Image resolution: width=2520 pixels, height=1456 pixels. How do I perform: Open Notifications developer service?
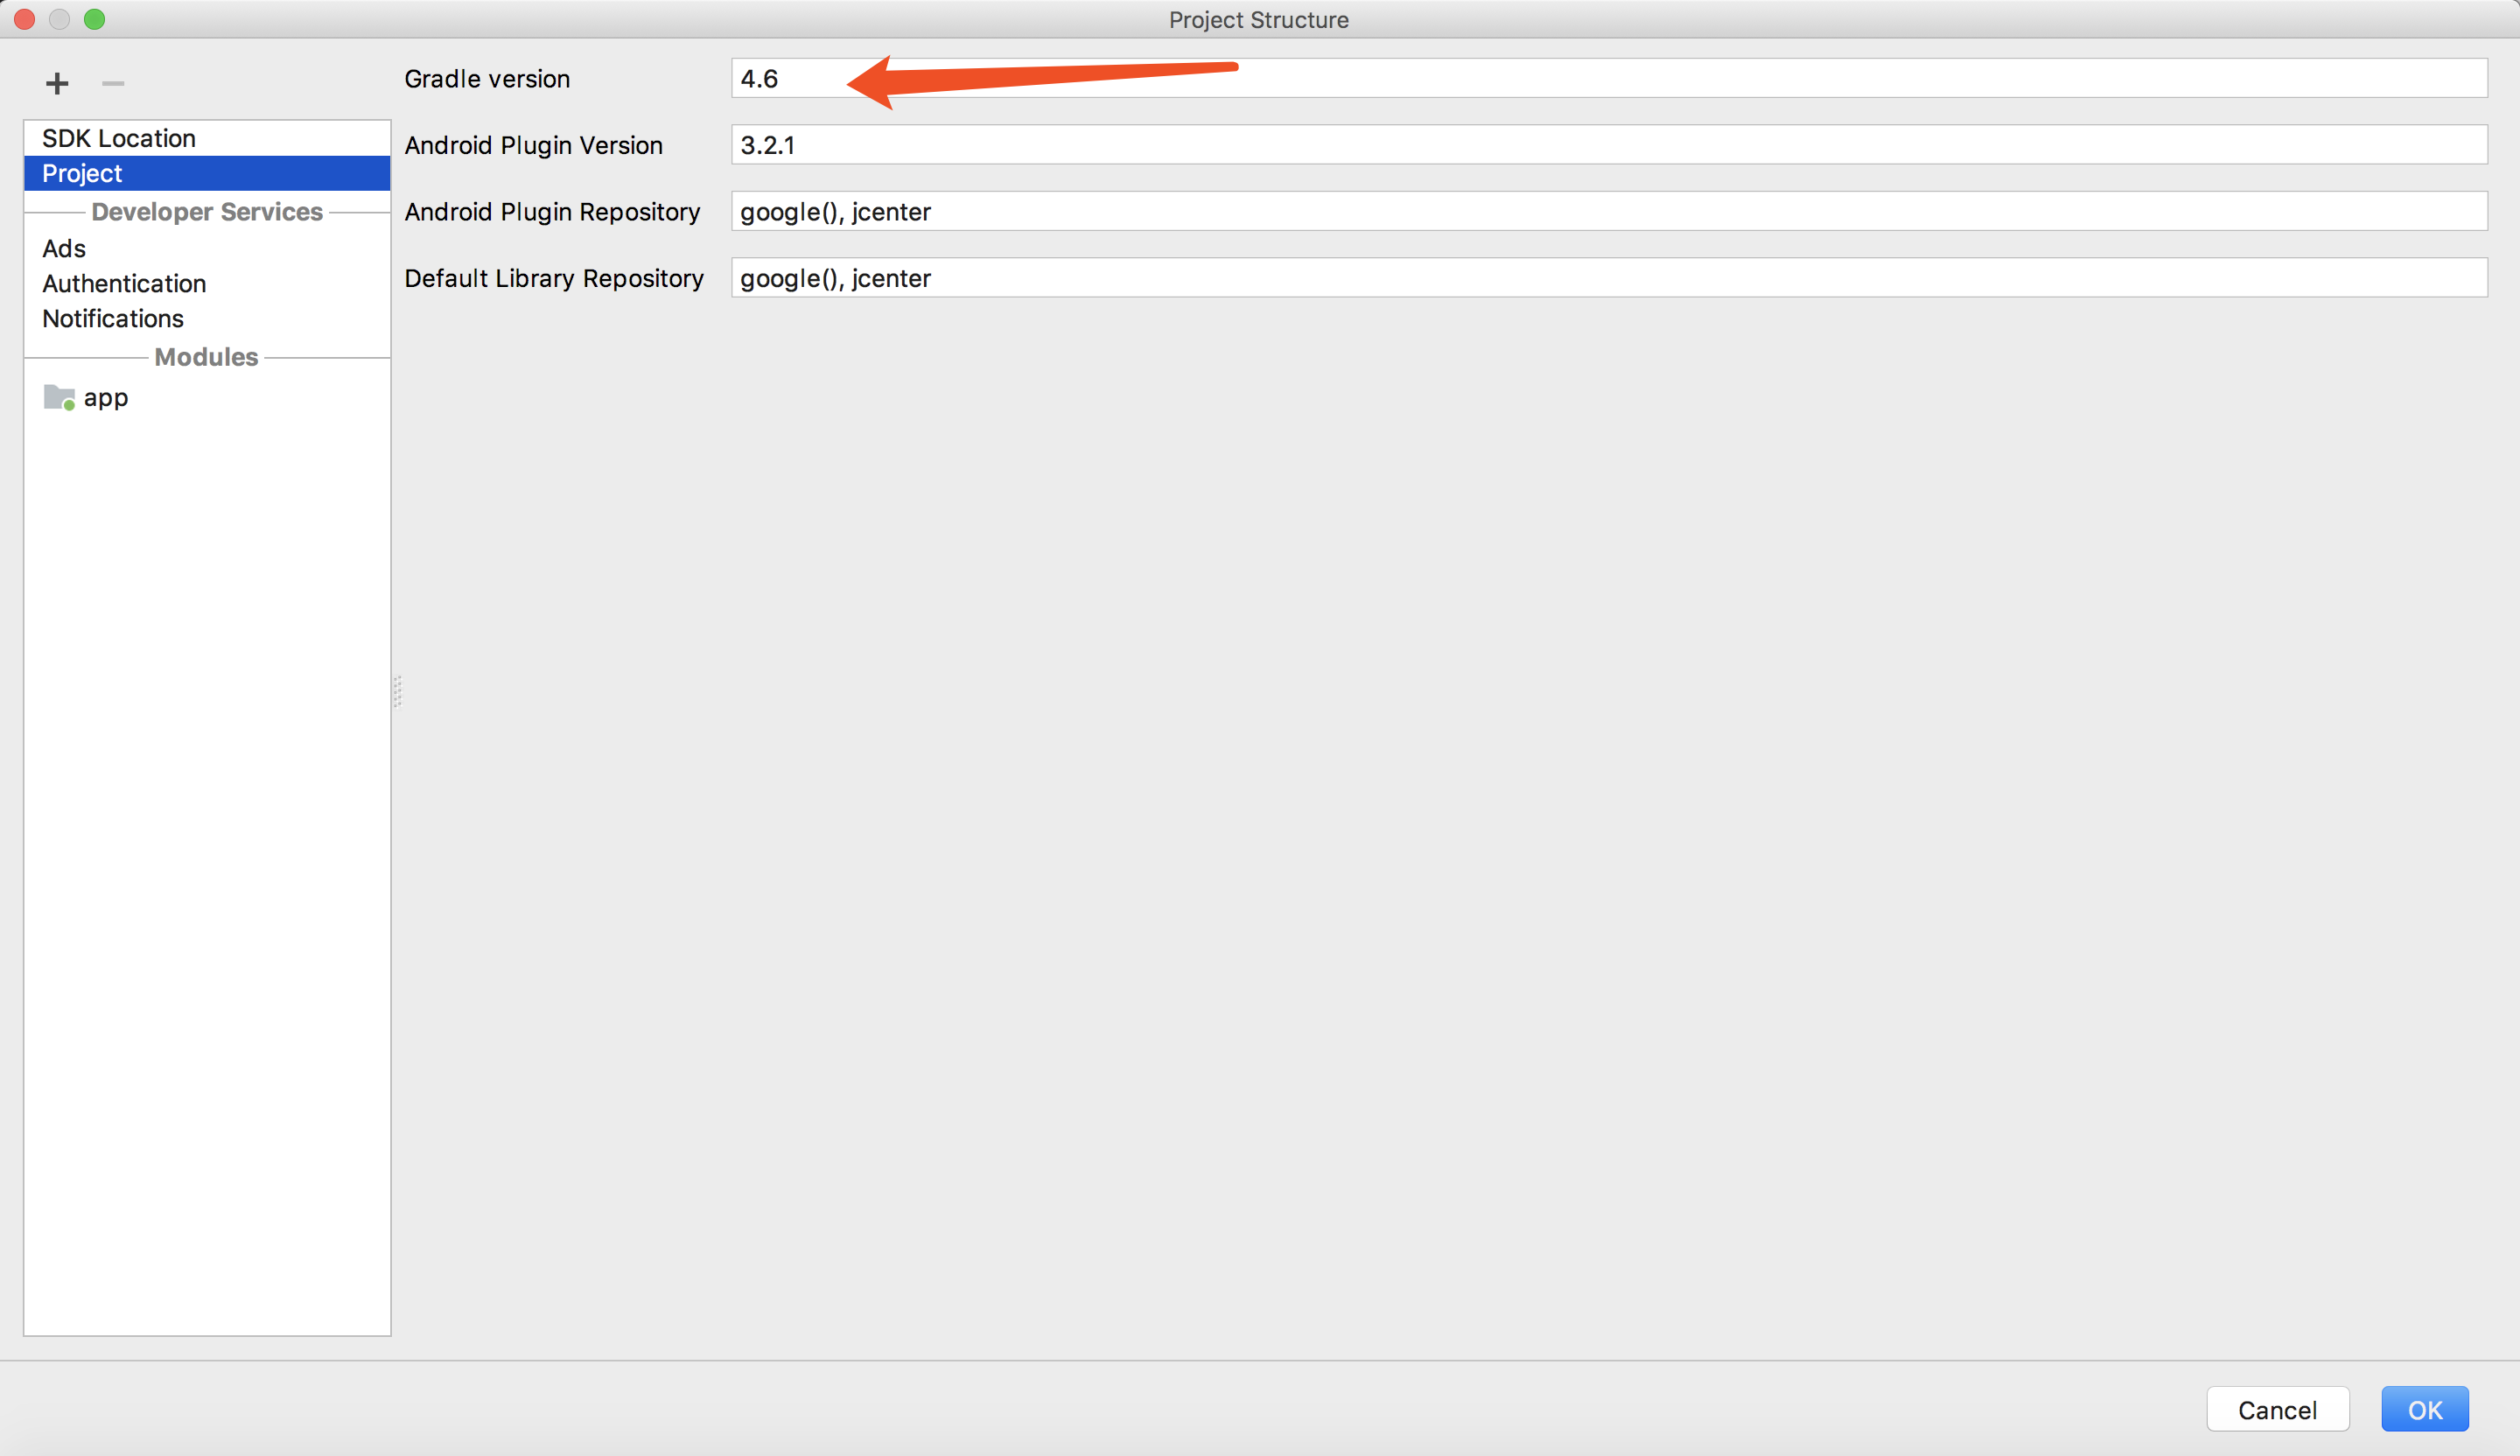[113, 318]
